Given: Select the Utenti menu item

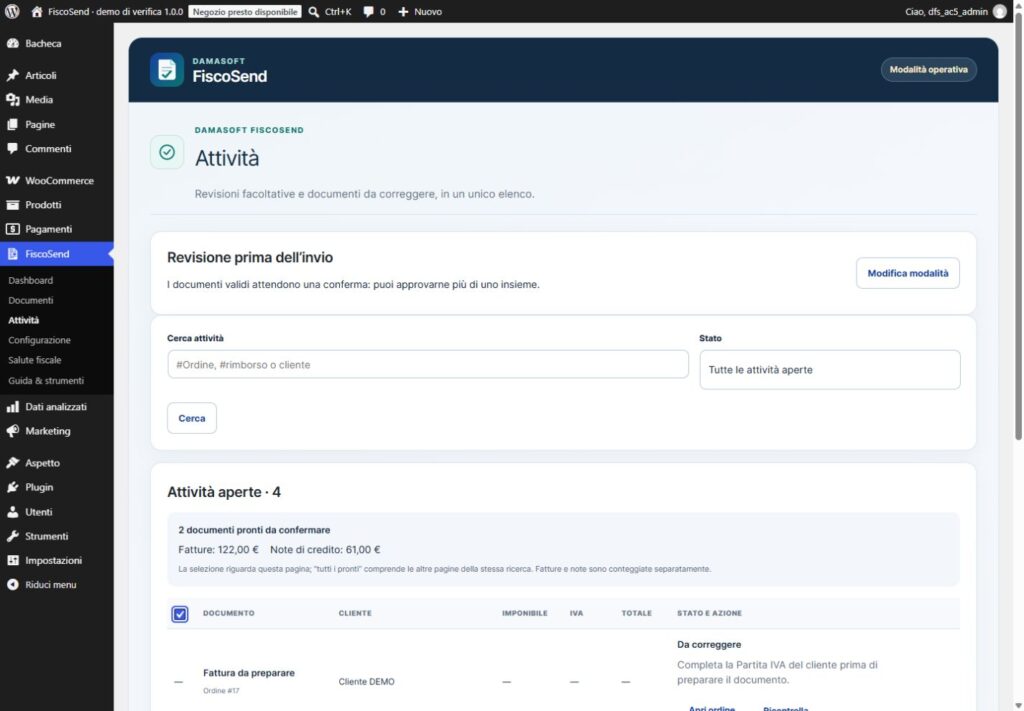Looking at the screenshot, I should point(57,512).
